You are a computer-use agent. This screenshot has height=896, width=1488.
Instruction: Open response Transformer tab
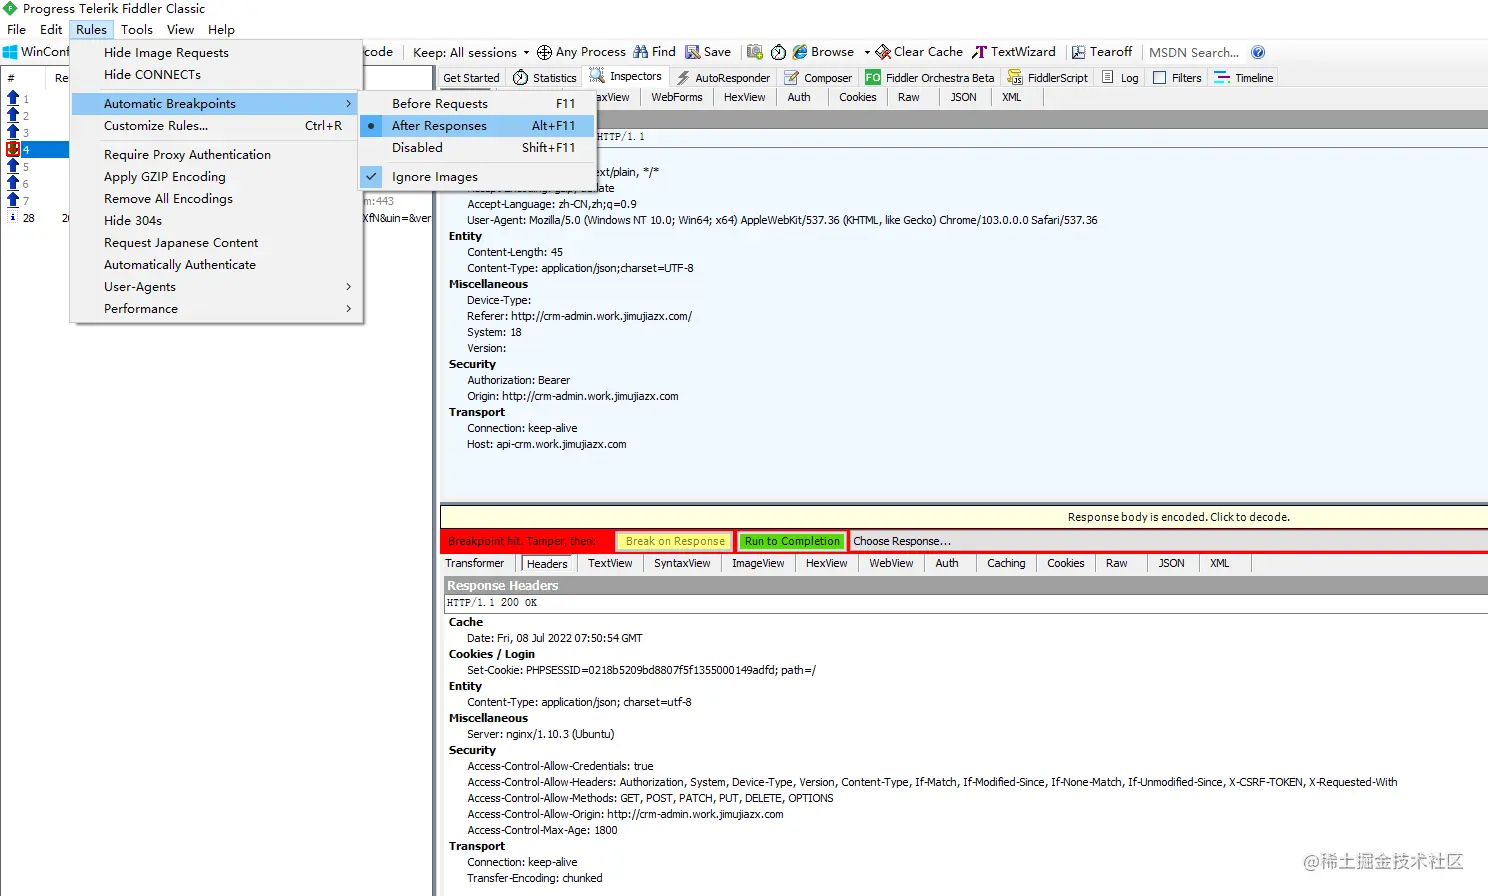click(475, 563)
